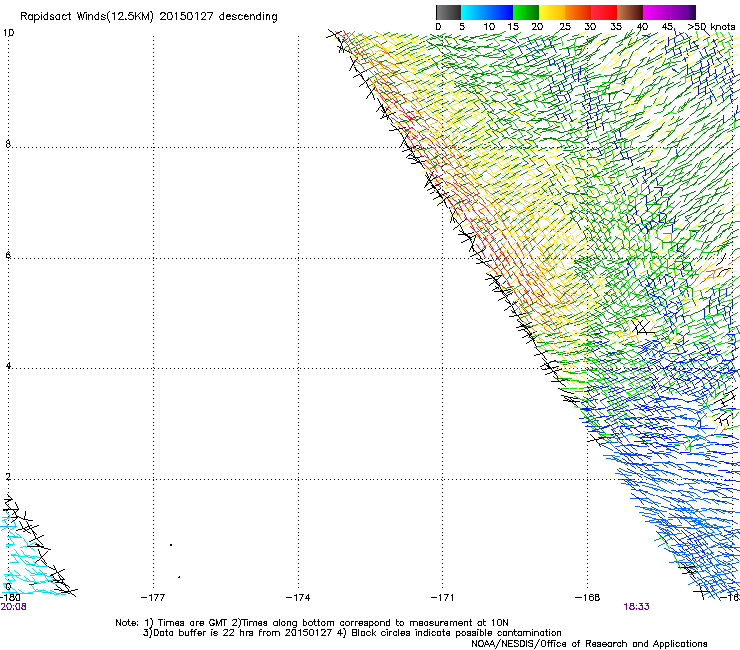The width and height of the screenshot is (740, 650).
Task: Click the latitude label '8'
Action: point(8,144)
